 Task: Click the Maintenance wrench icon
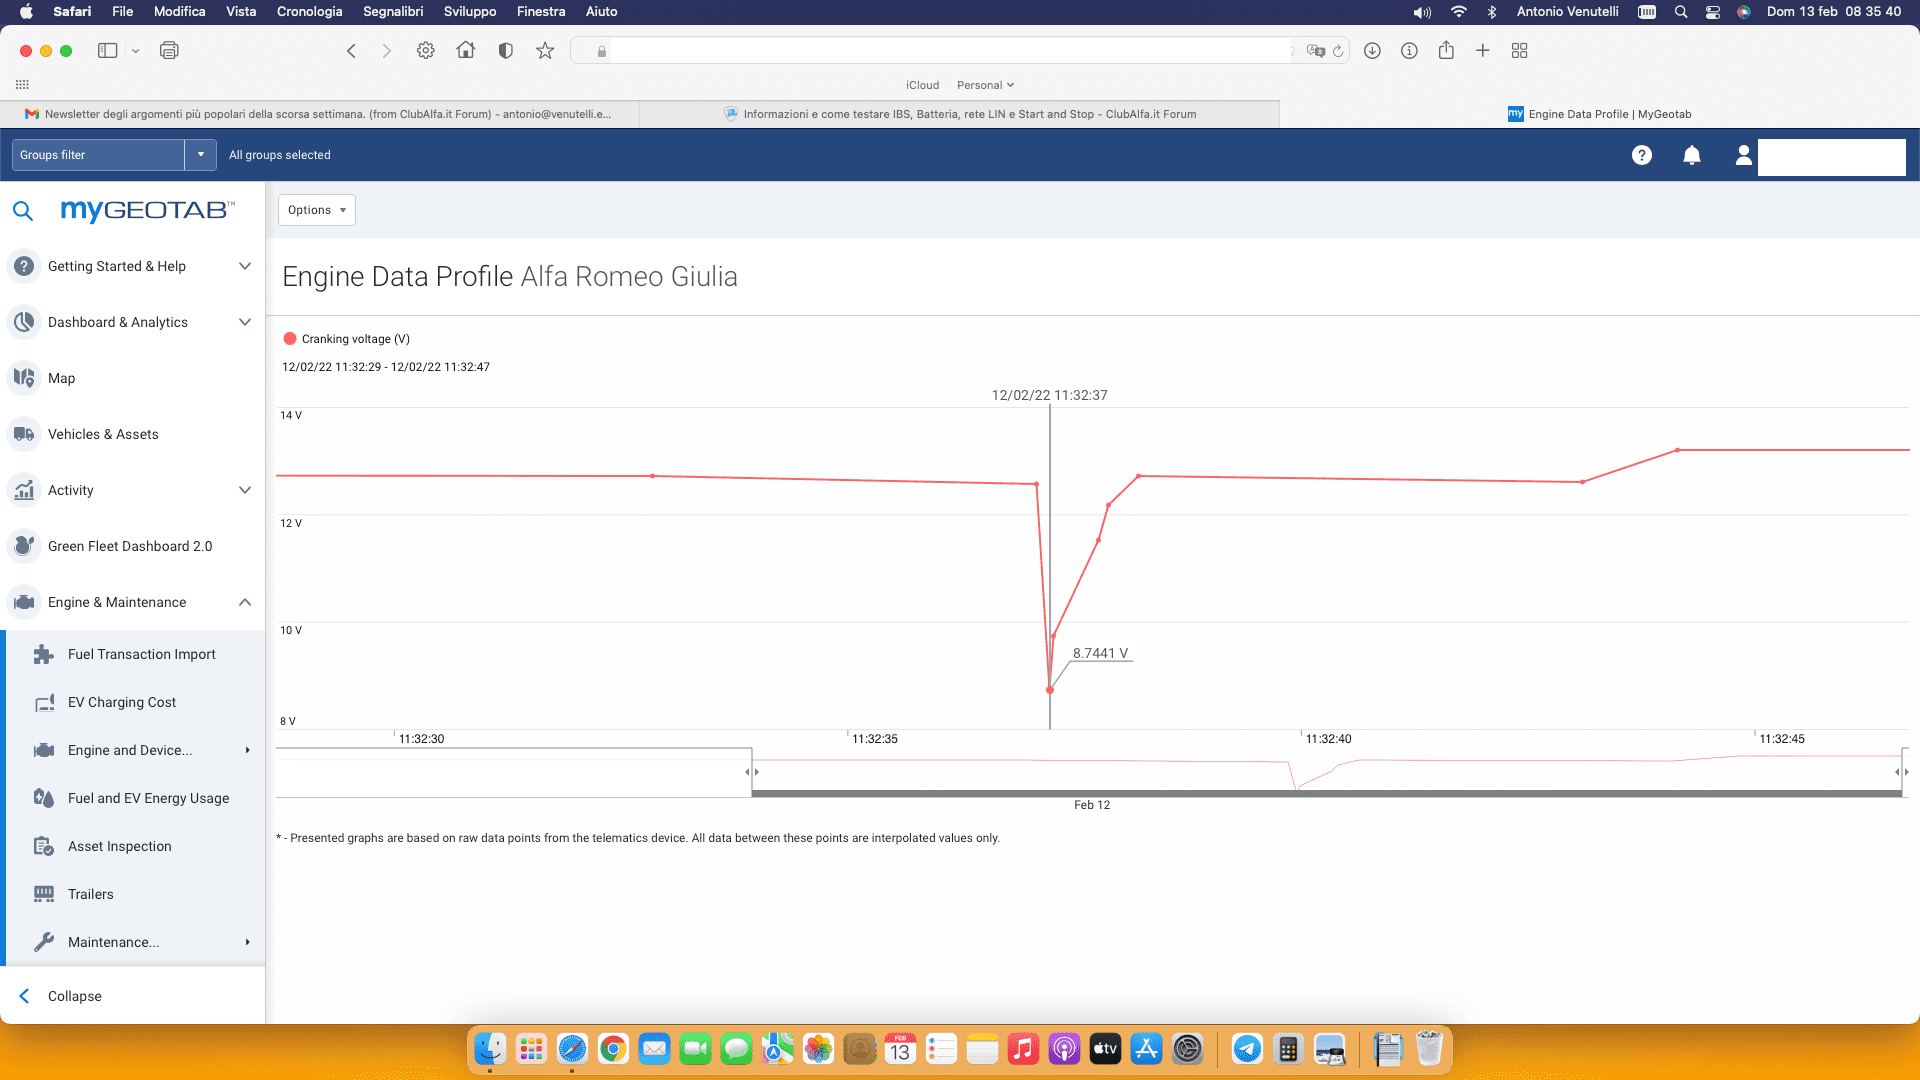point(44,942)
